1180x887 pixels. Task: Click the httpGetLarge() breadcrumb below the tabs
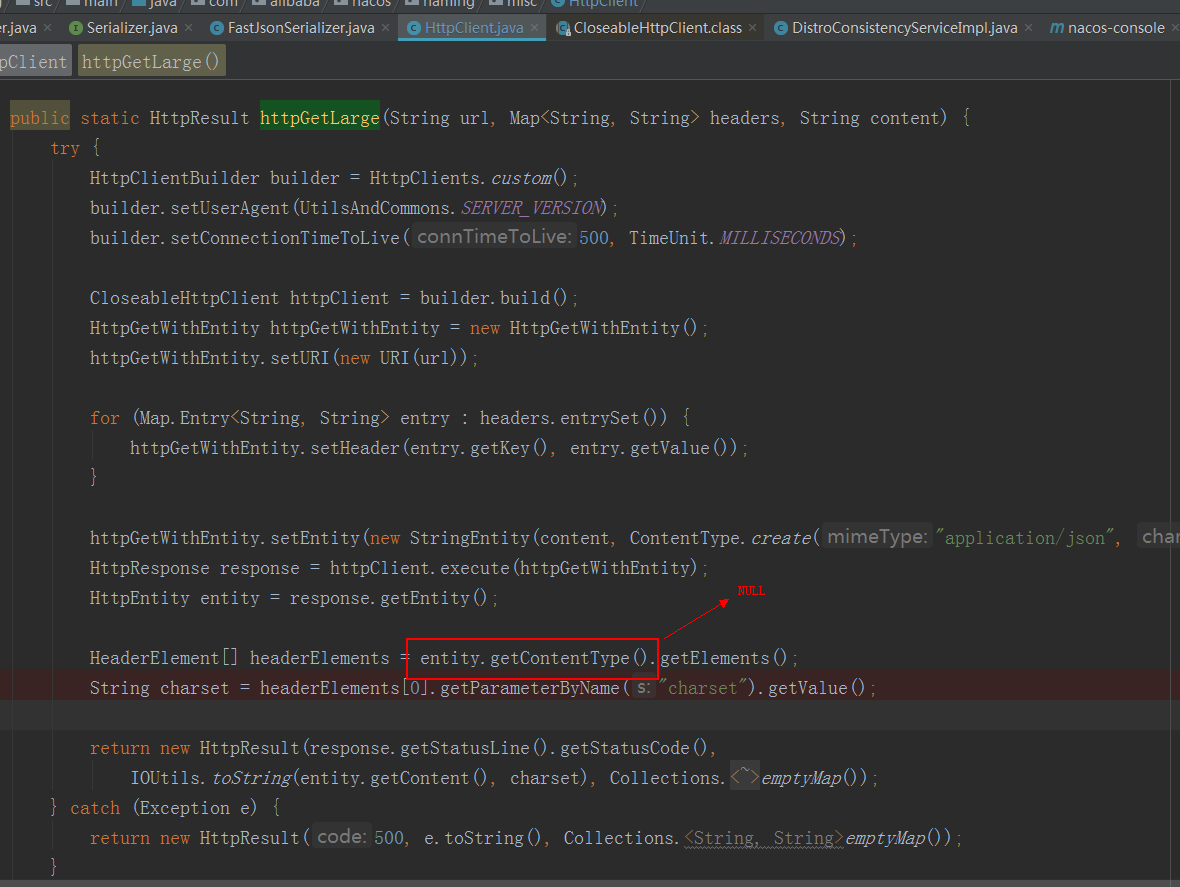tap(151, 60)
